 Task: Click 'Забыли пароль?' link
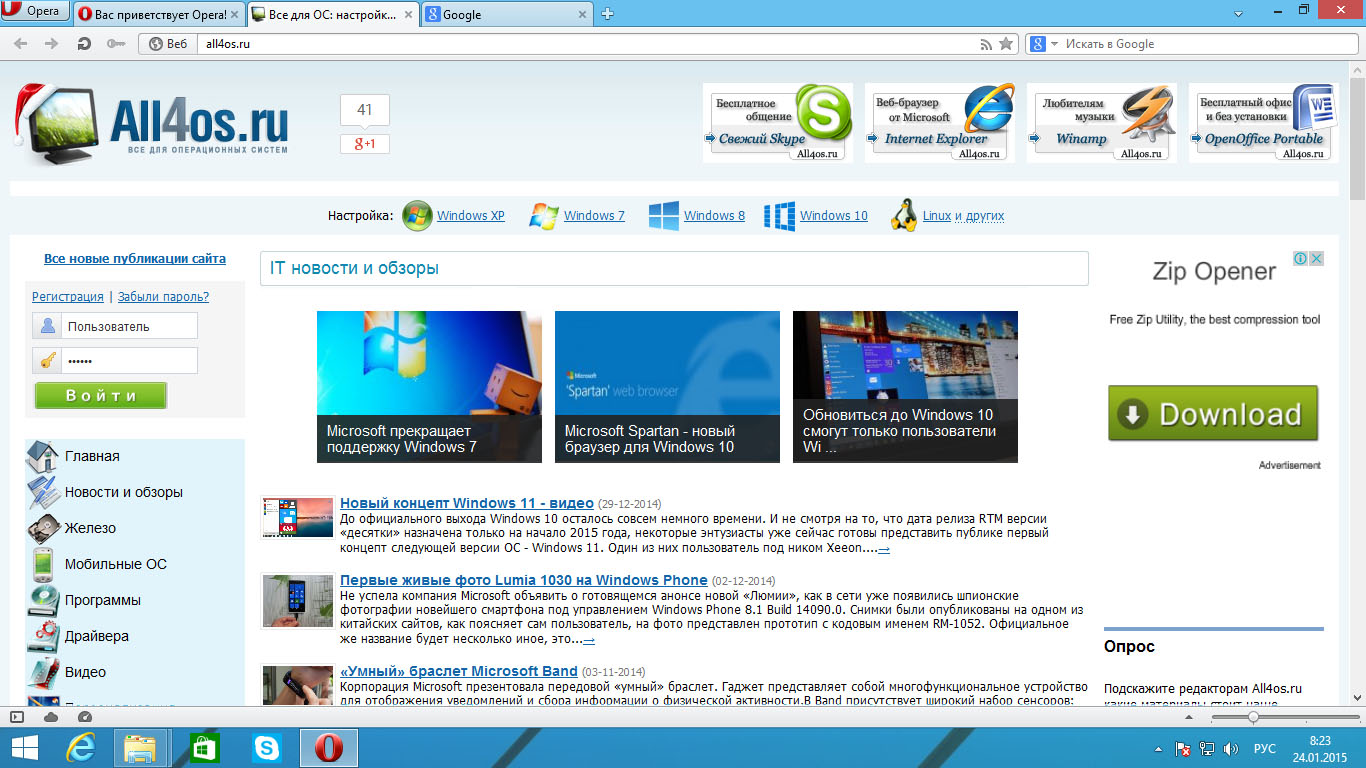pos(163,297)
